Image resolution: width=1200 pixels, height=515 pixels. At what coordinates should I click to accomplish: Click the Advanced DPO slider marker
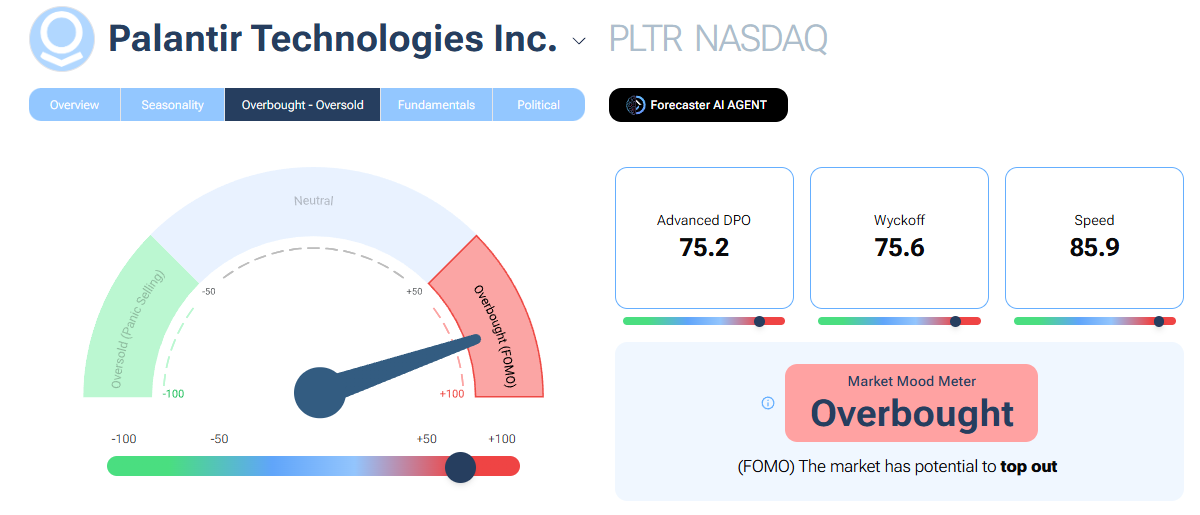click(759, 321)
